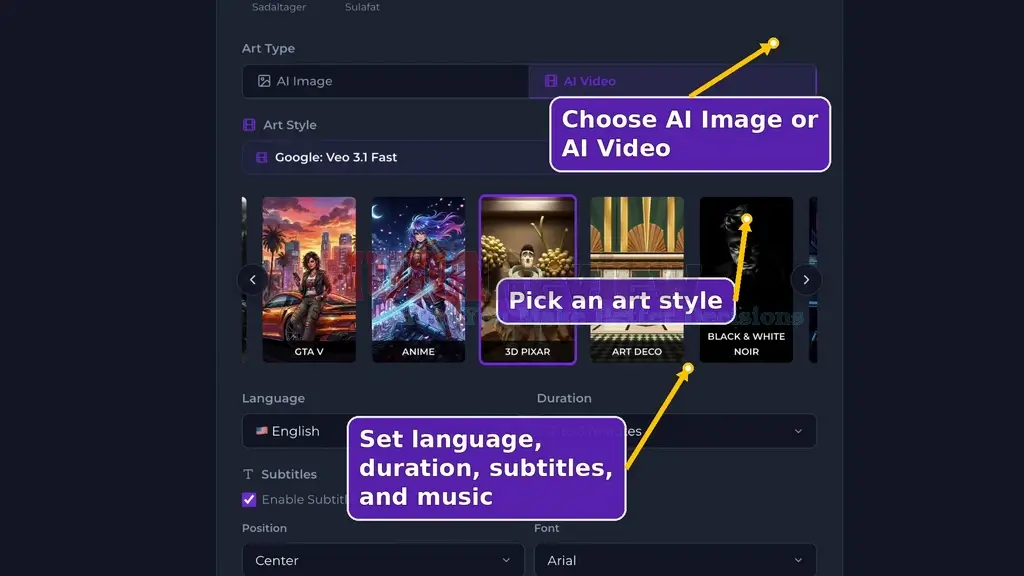
Task: Show next art styles with right arrow
Action: [806, 280]
